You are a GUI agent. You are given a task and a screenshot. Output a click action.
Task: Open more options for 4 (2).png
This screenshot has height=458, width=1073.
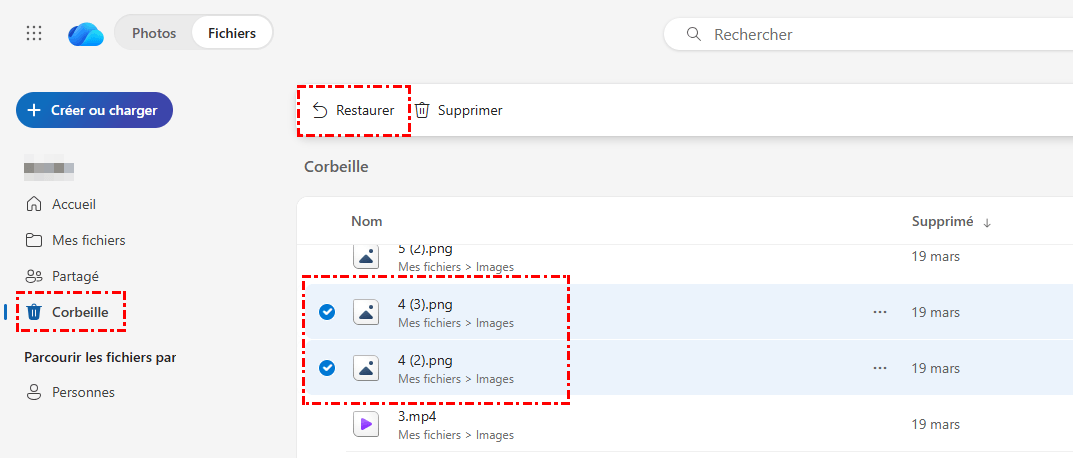(x=880, y=368)
